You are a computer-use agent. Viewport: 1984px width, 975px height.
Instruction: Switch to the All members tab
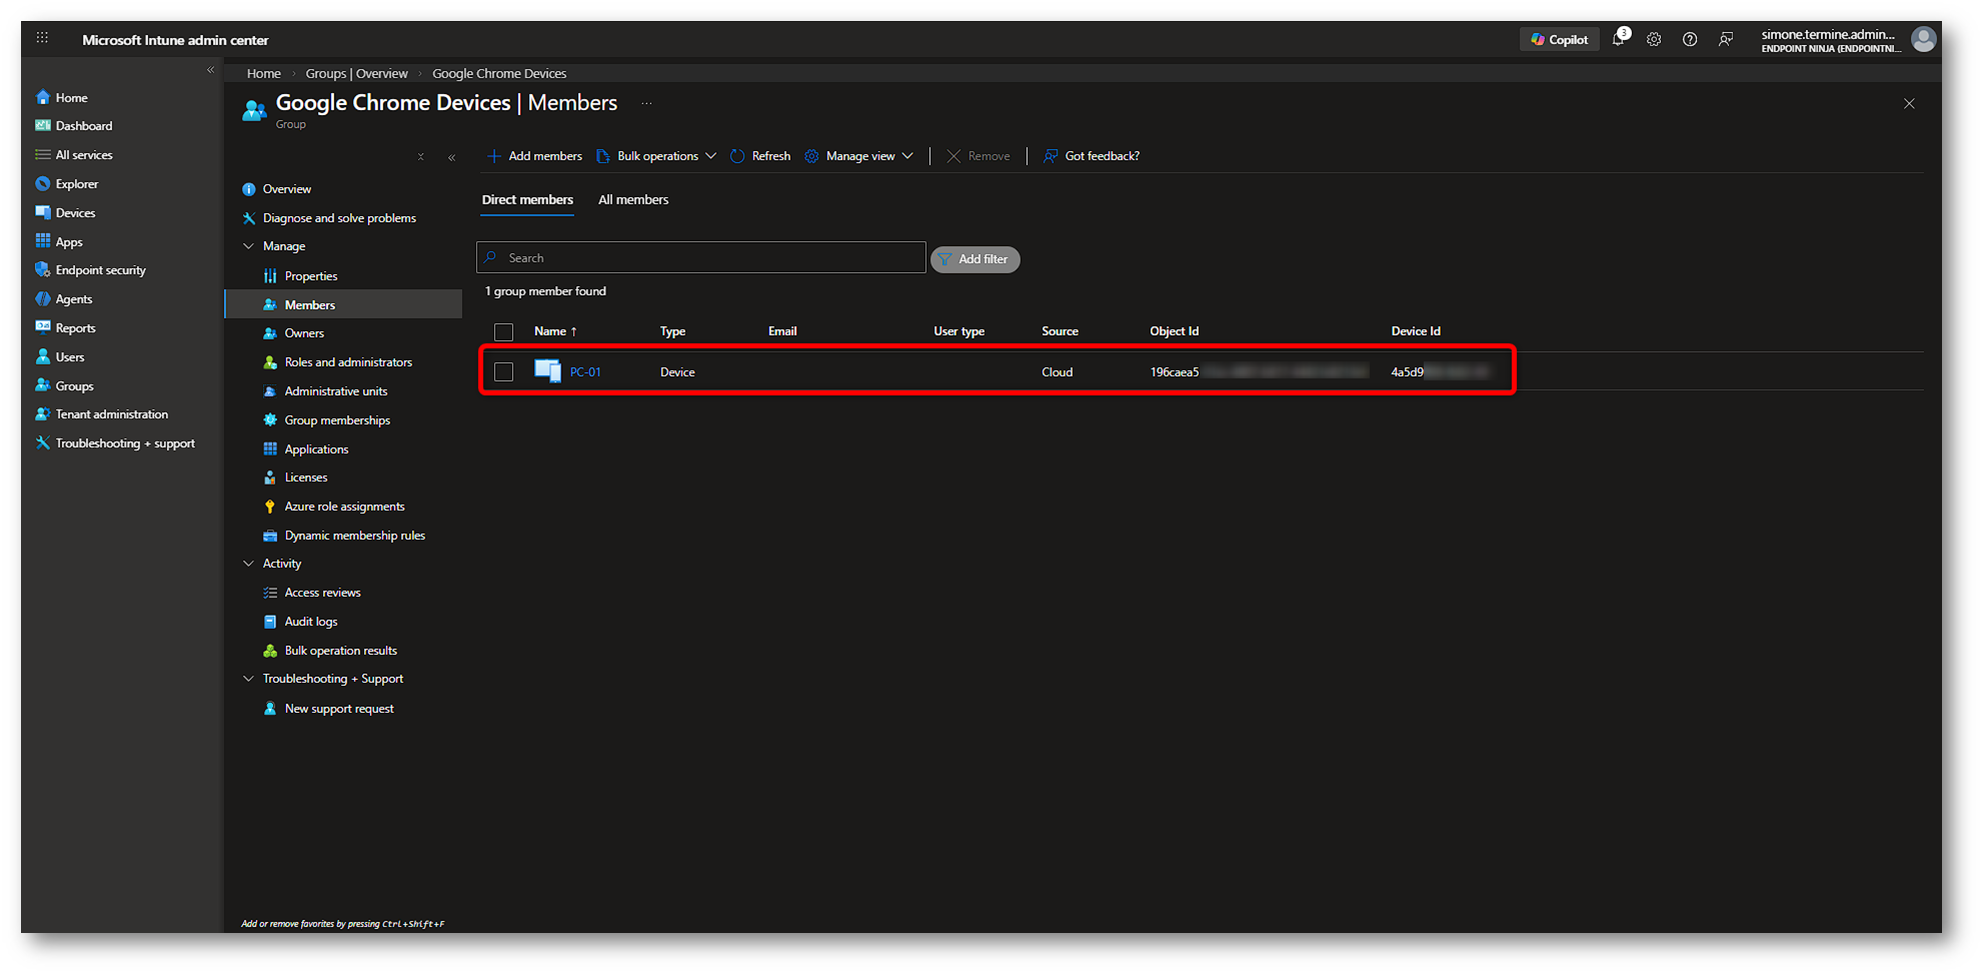tap(633, 200)
